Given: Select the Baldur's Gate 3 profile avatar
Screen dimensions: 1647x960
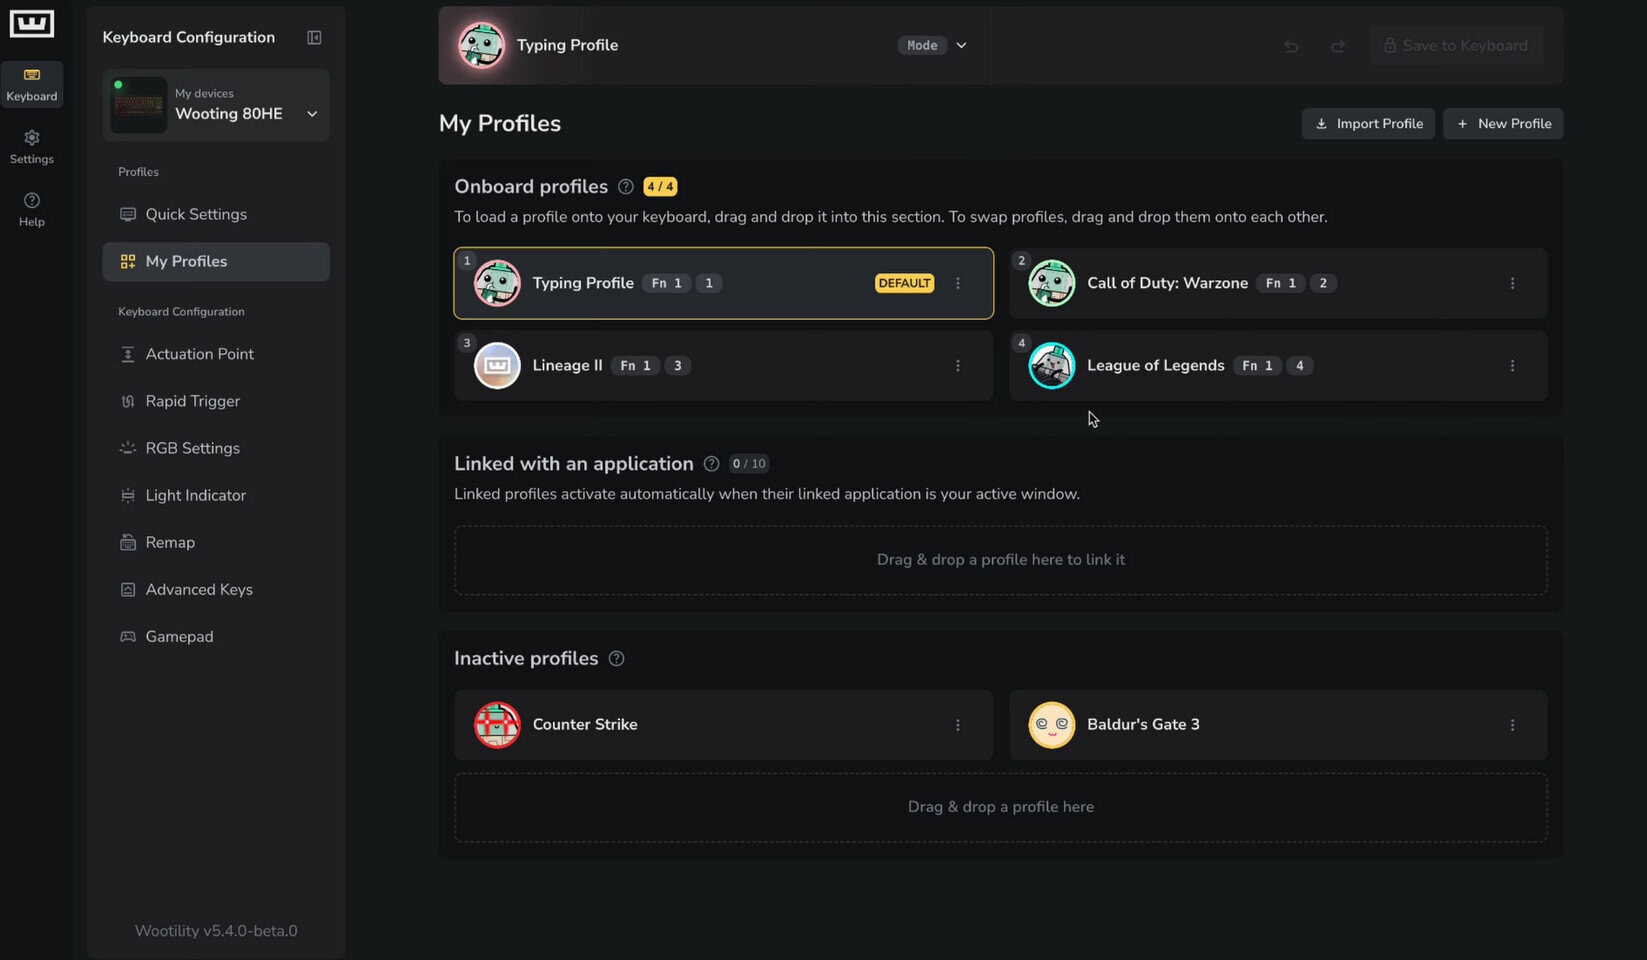Looking at the screenshot, I should 1052,725.
